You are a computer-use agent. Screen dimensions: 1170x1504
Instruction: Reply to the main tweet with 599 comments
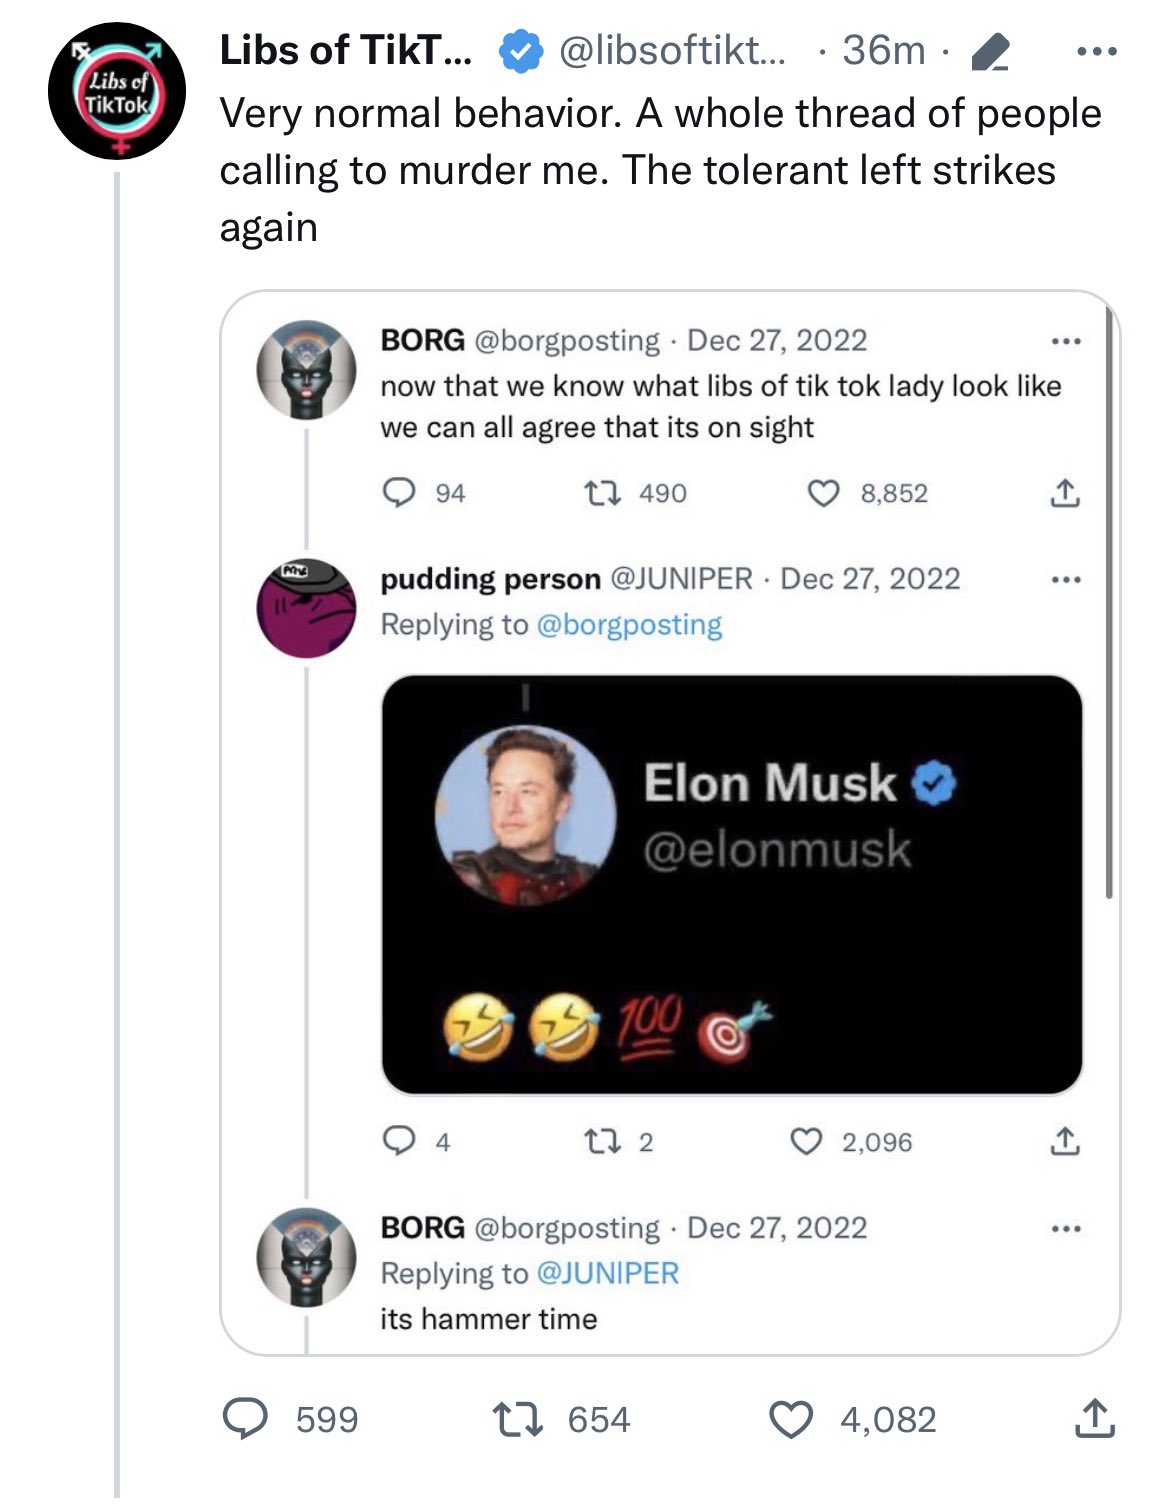[x=244, y=1419]
